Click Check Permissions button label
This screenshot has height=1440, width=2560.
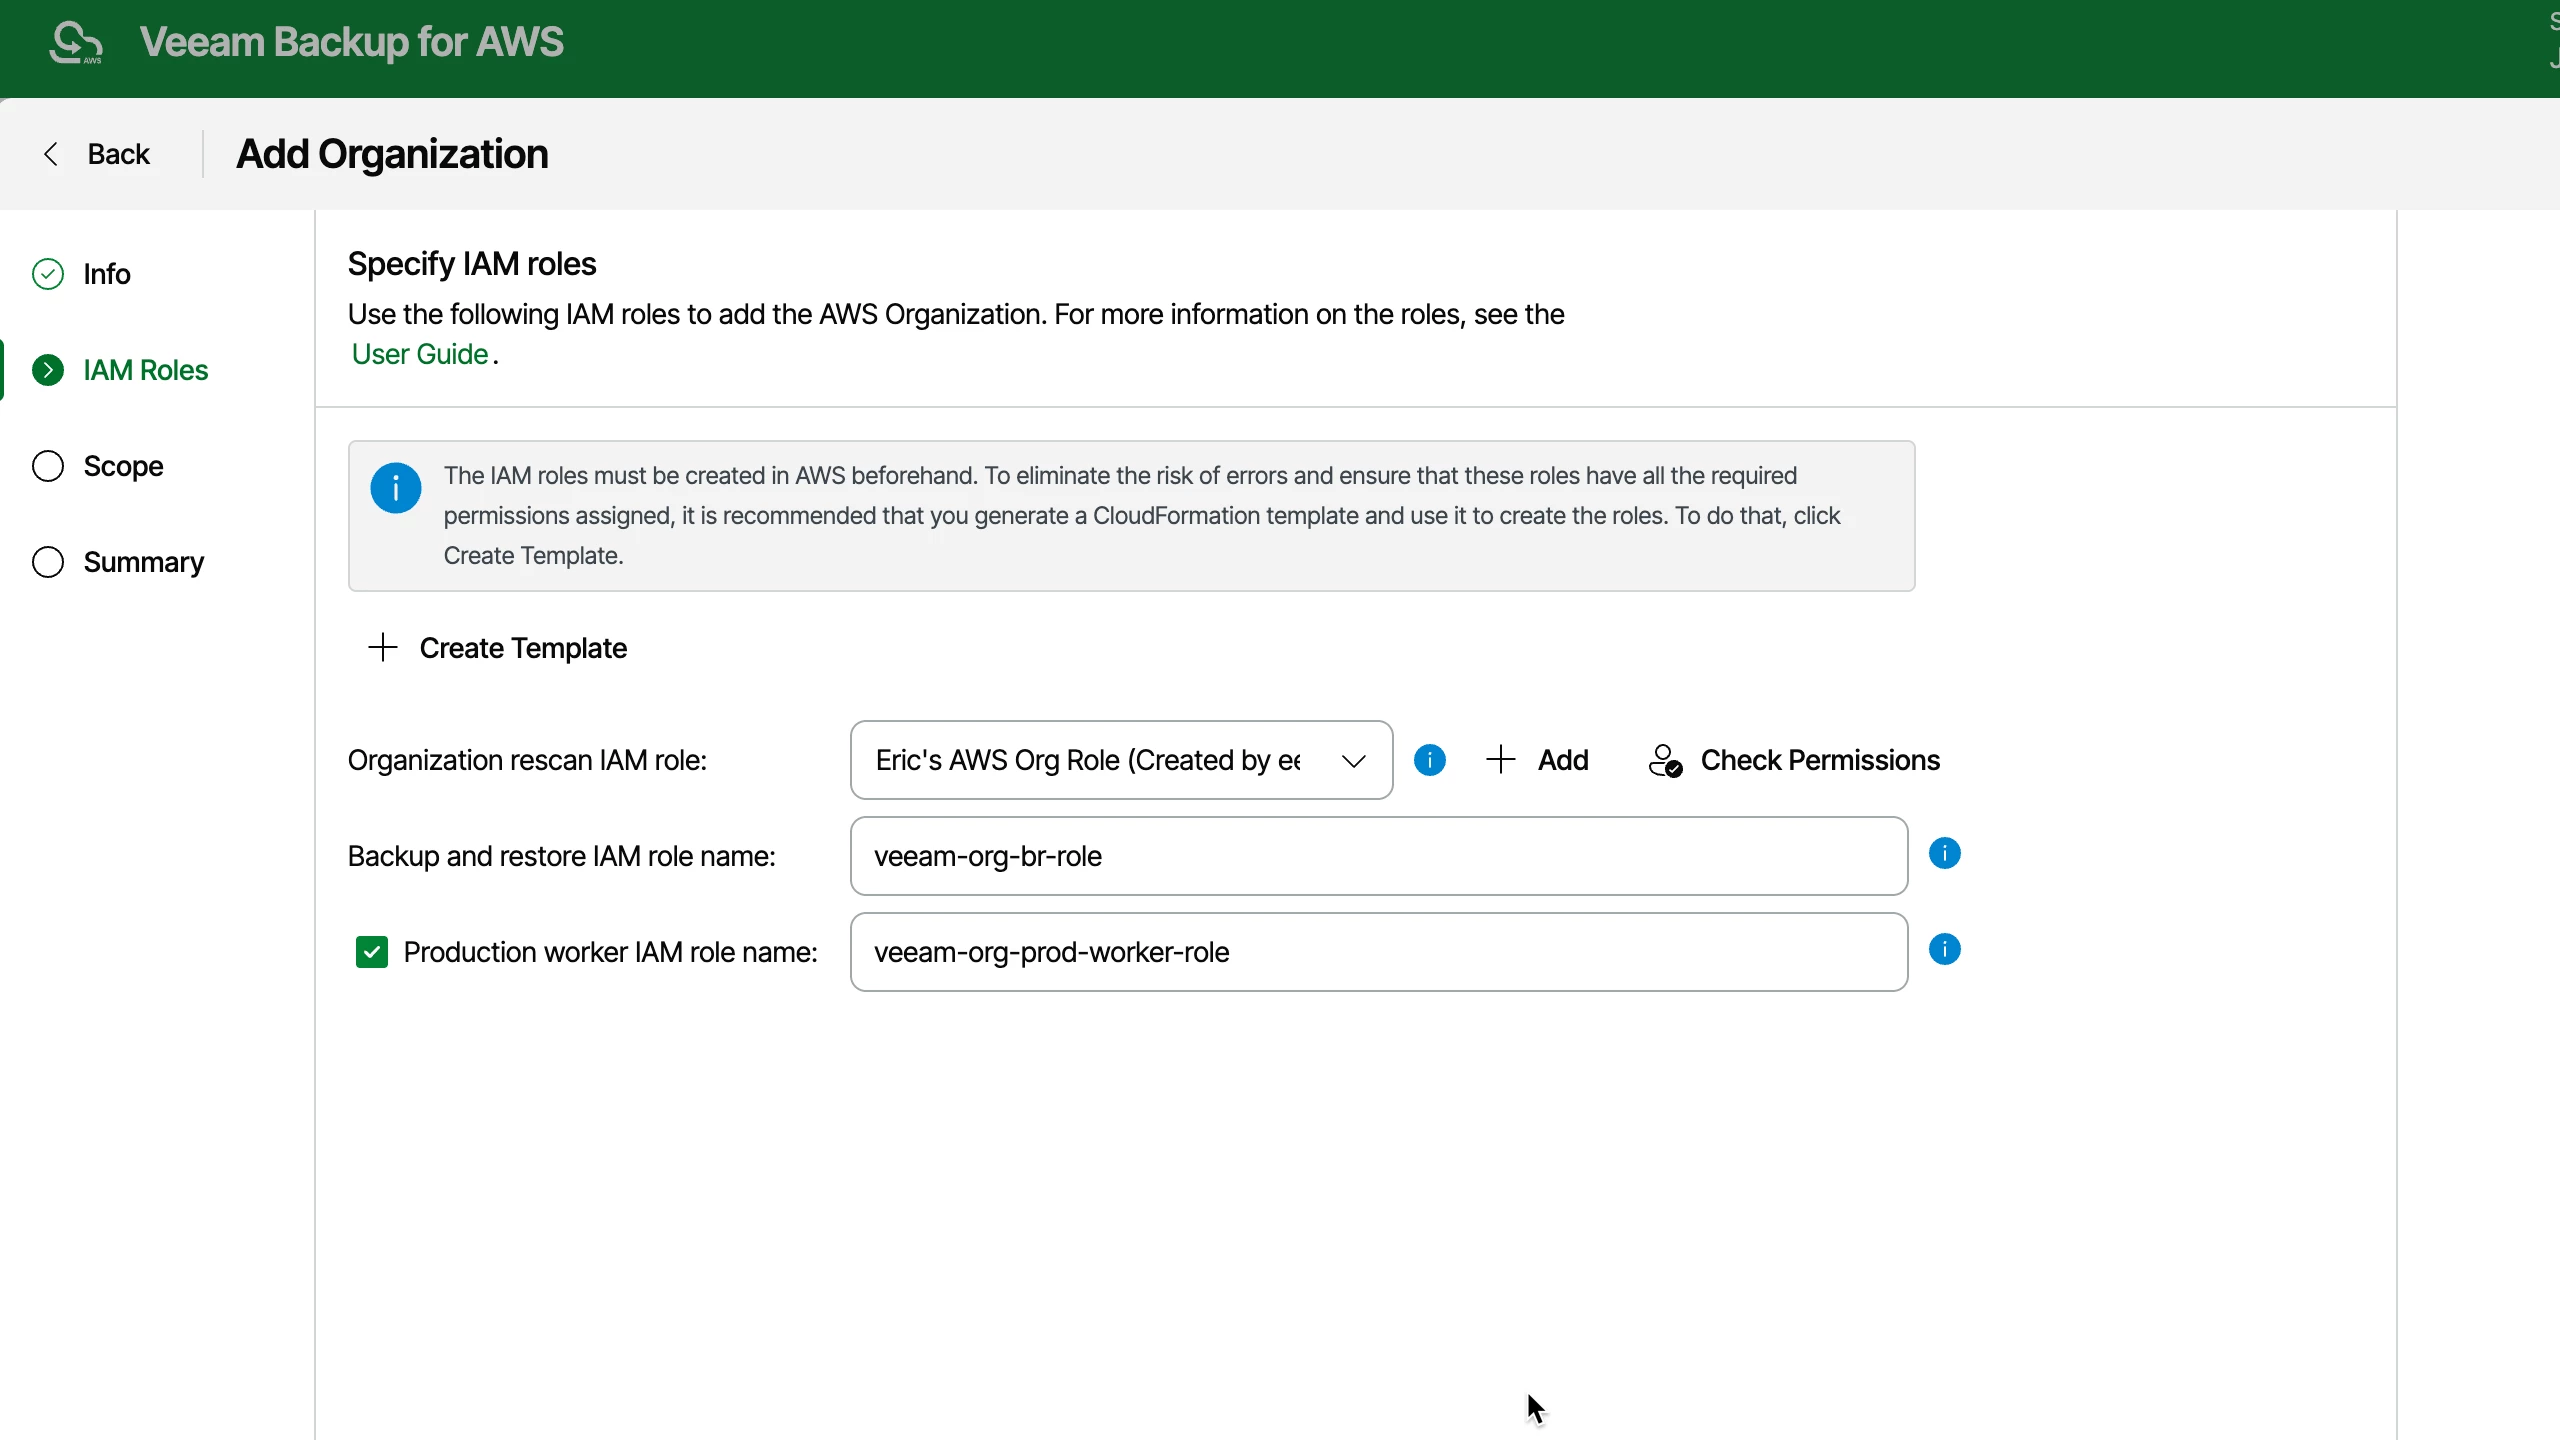click(1820, 760)
